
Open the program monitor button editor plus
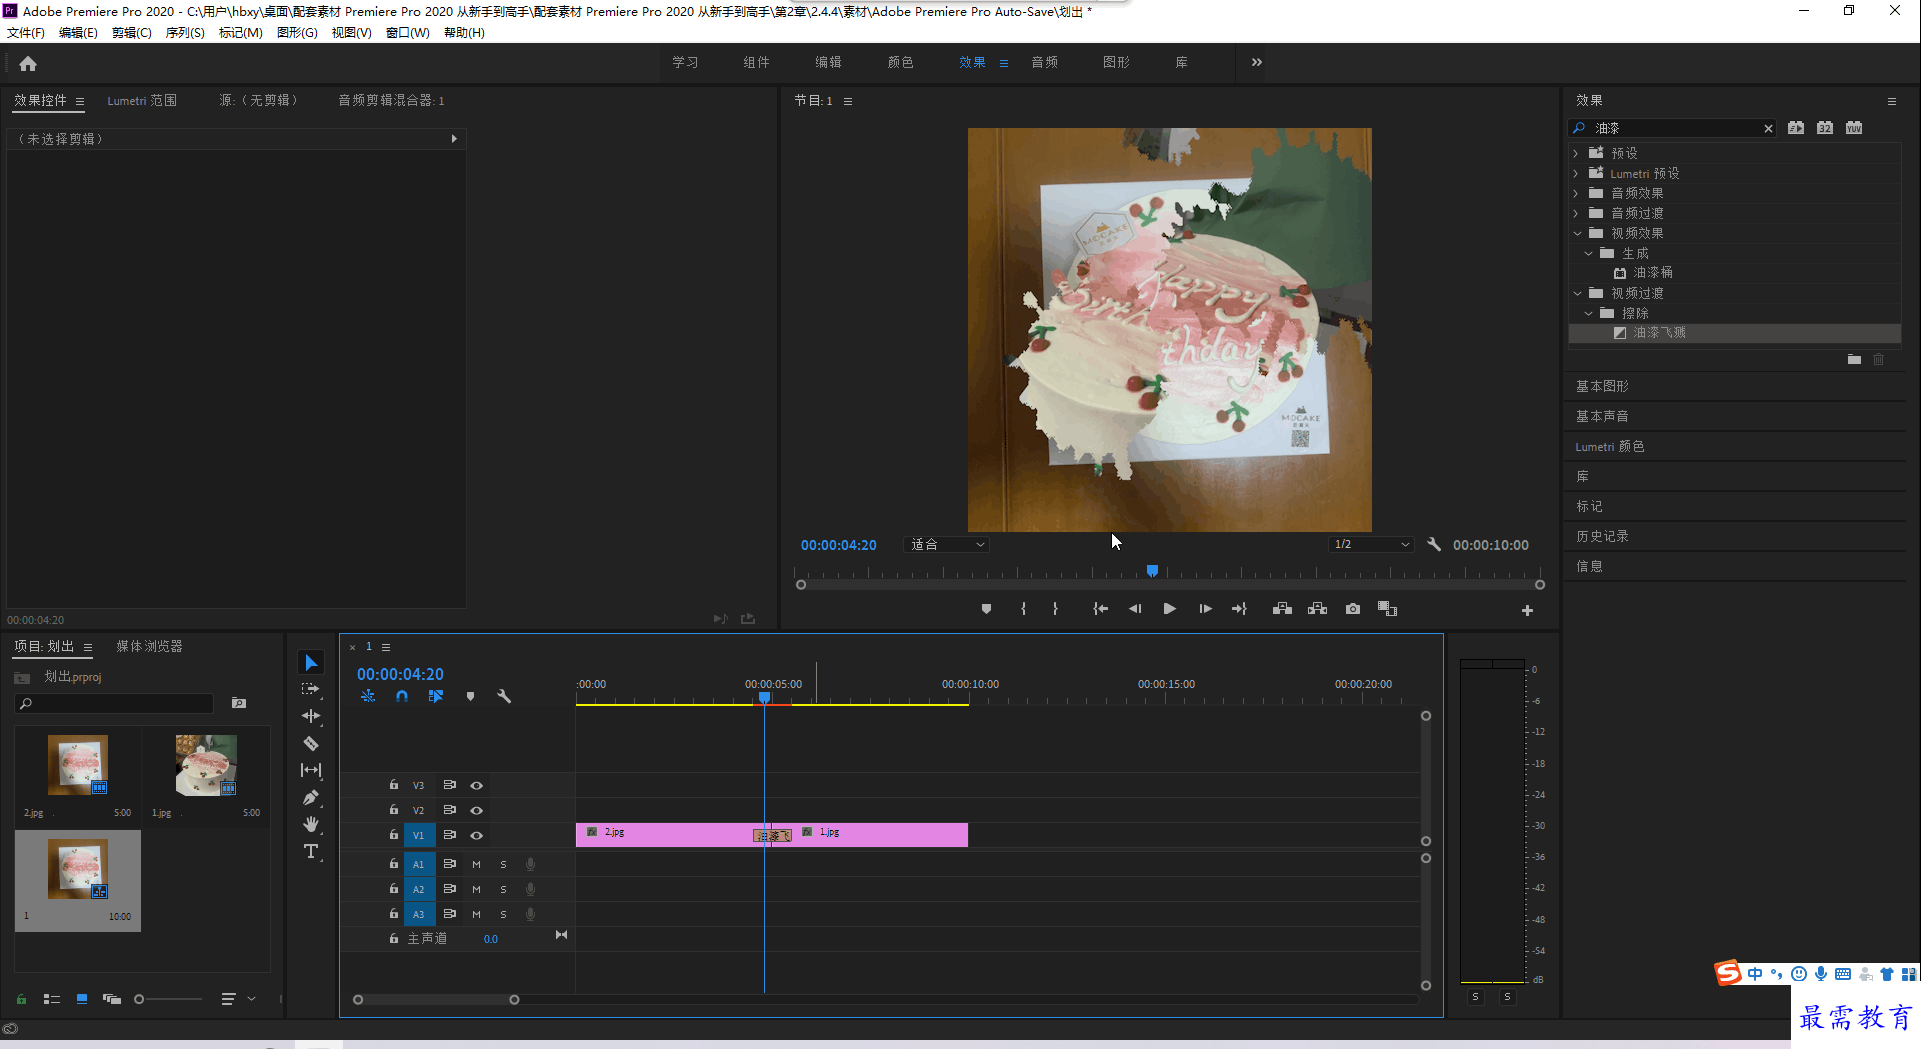[x=1527, y=610]
